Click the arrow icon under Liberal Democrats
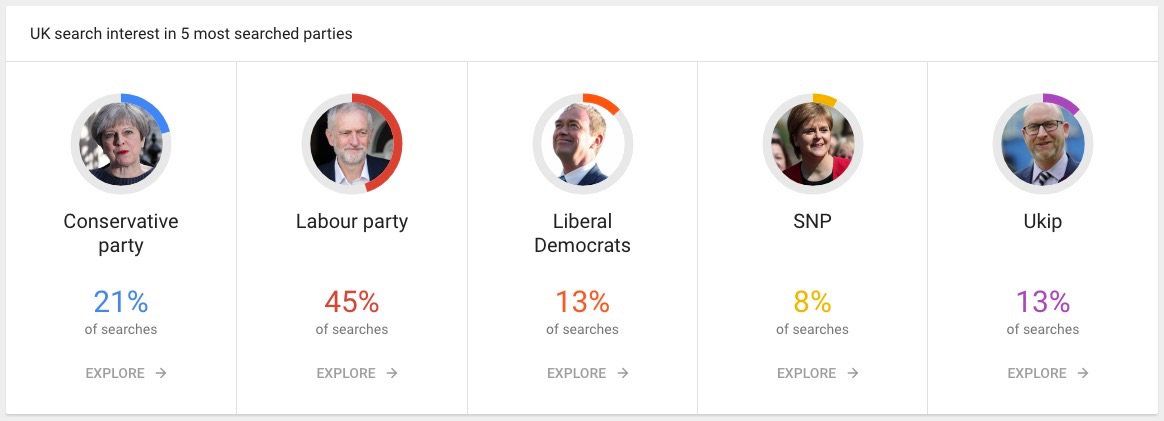The image size is (1164, 421). click(x=623, y=373)
